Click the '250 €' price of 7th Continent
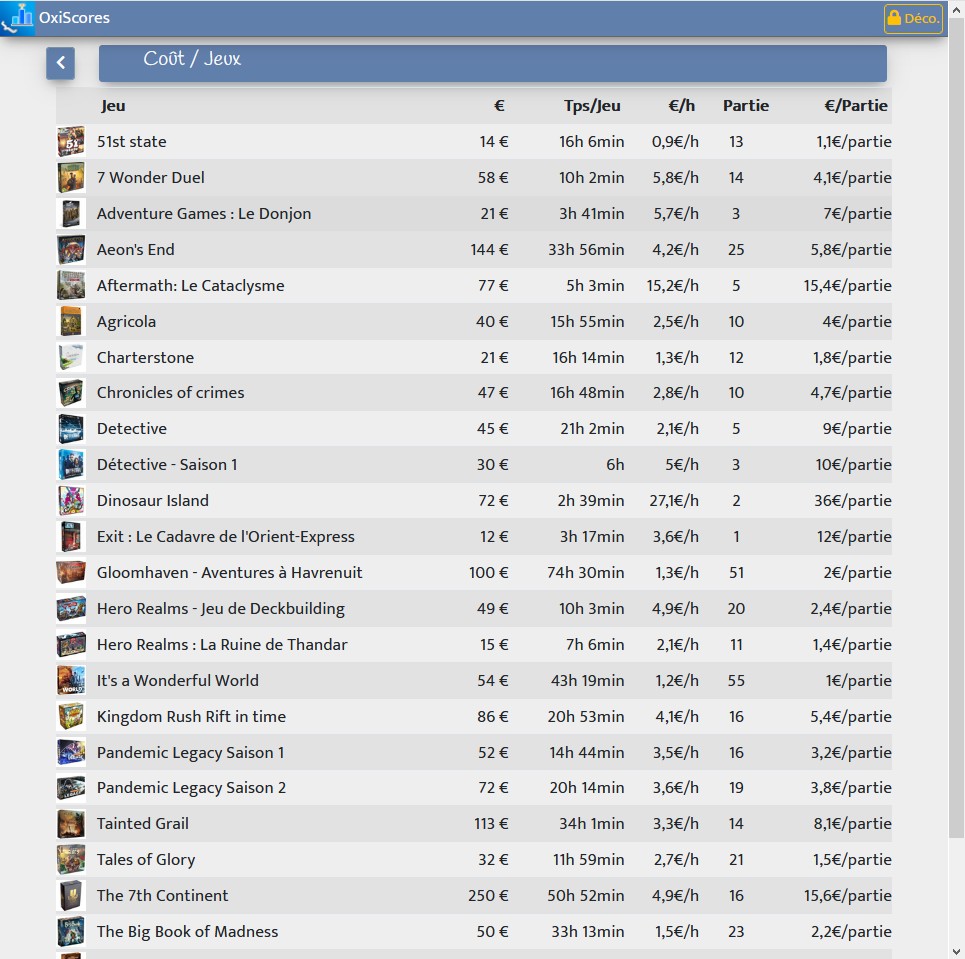 [x=488, y=896]
